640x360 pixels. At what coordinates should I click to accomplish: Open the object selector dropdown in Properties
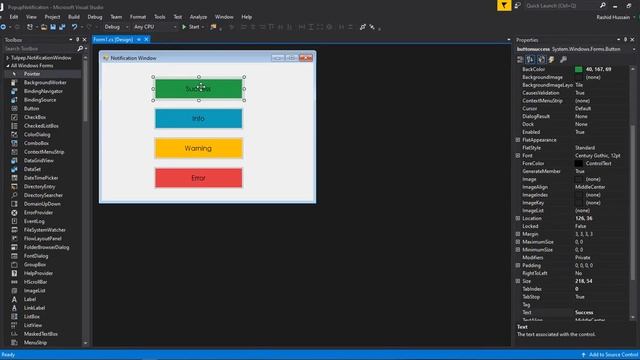tap(634, 49)
